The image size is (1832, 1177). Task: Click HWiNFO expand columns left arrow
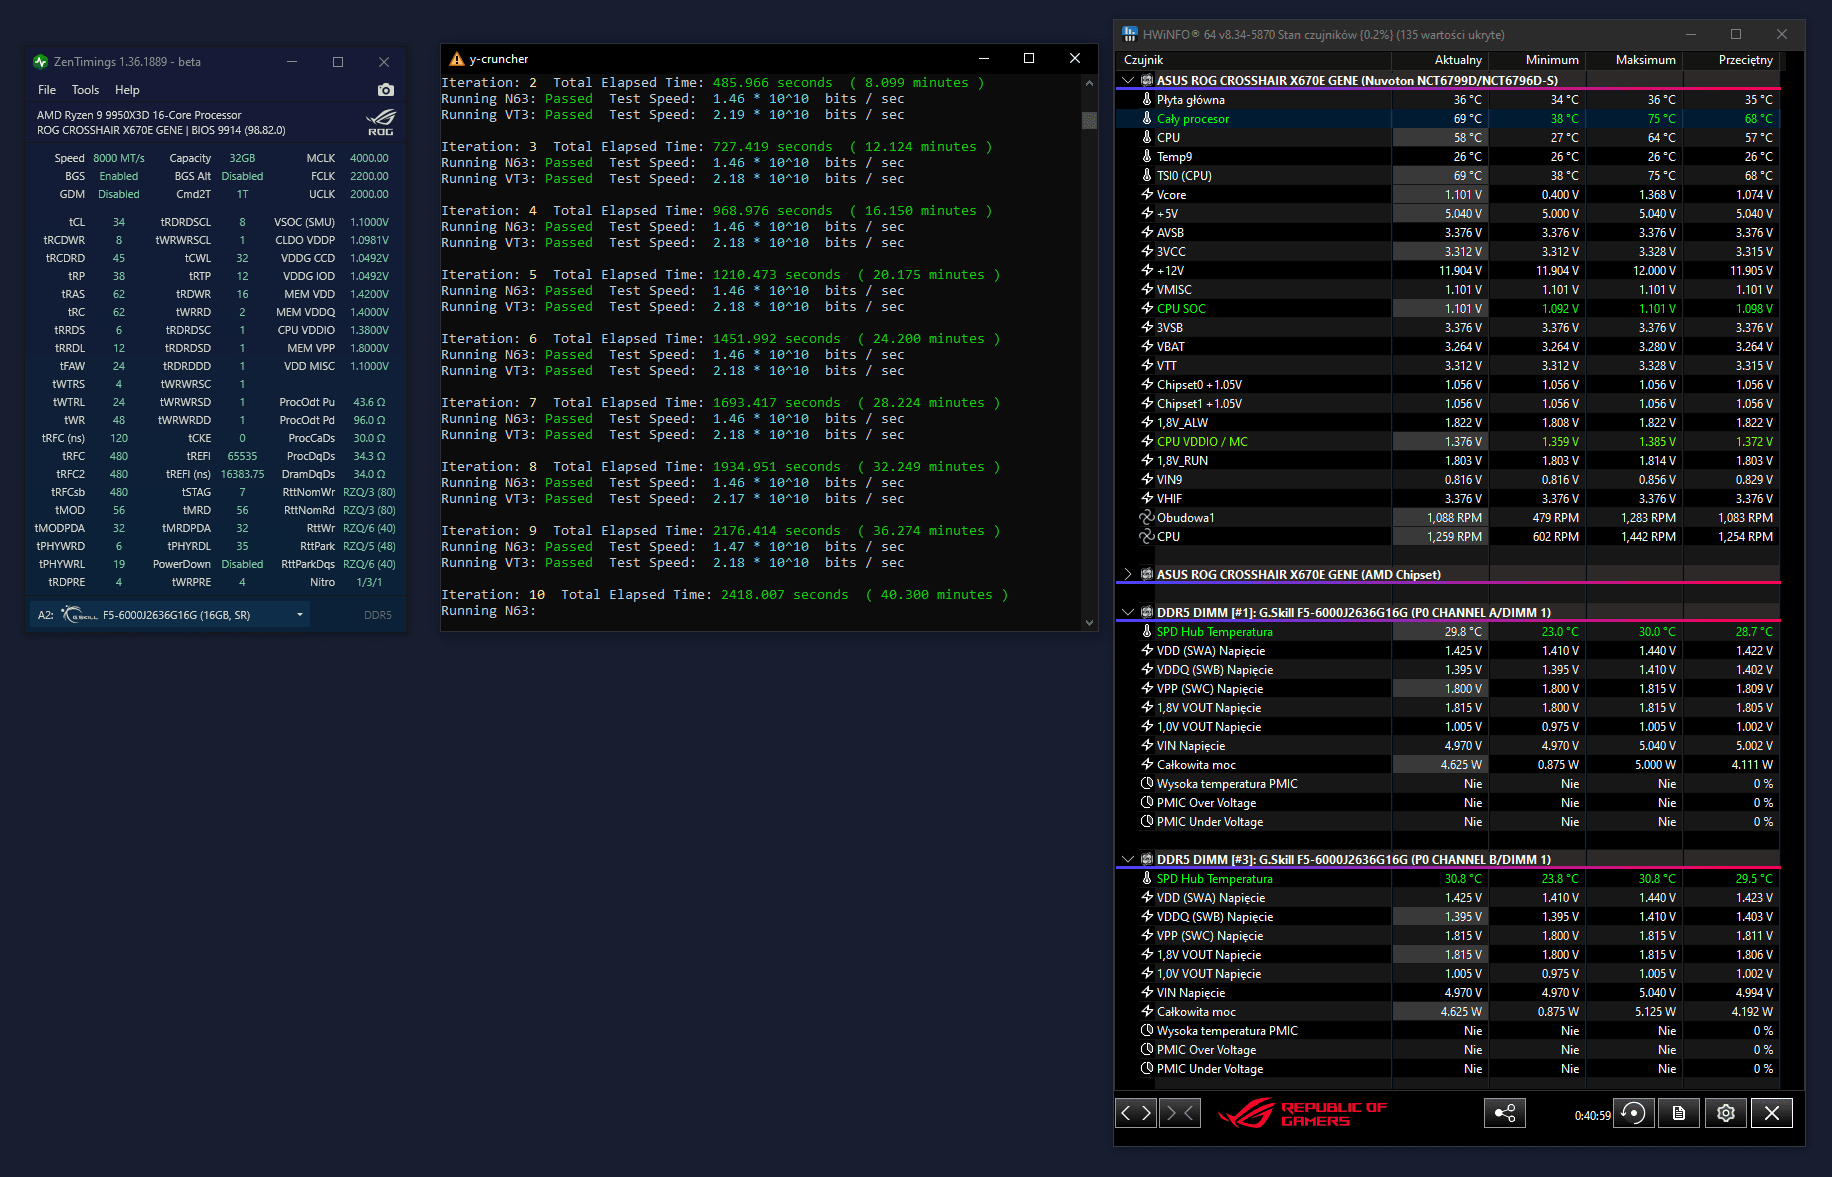coord(1126,1113)
